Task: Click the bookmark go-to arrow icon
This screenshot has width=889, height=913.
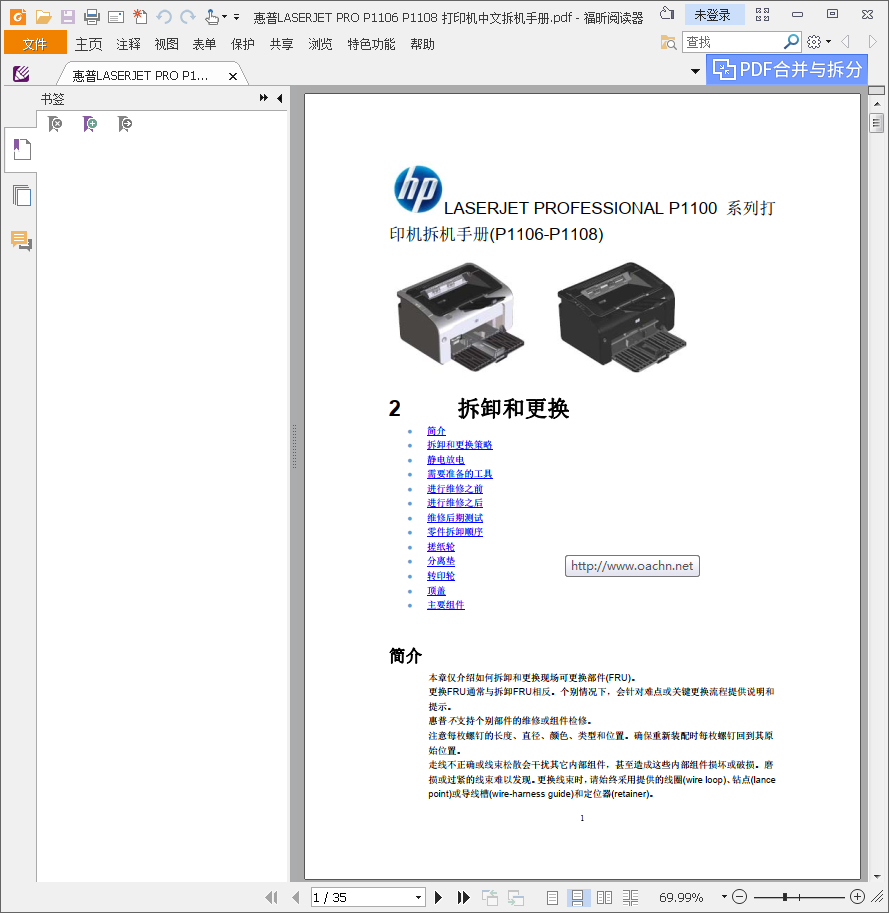Action: (x=125, y=123)
